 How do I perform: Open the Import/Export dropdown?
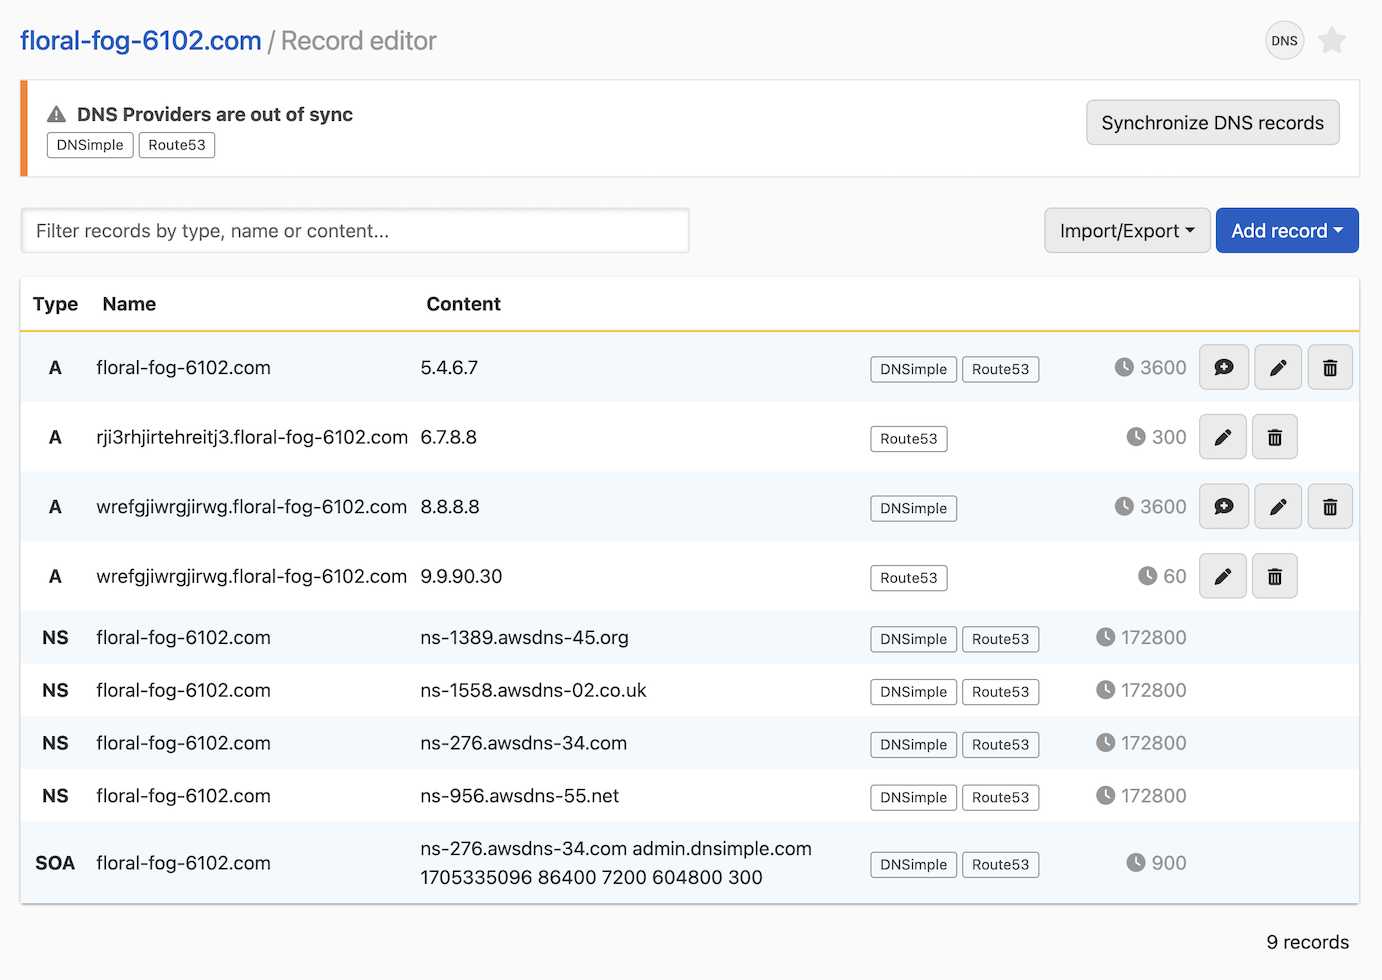(1127, 230)
